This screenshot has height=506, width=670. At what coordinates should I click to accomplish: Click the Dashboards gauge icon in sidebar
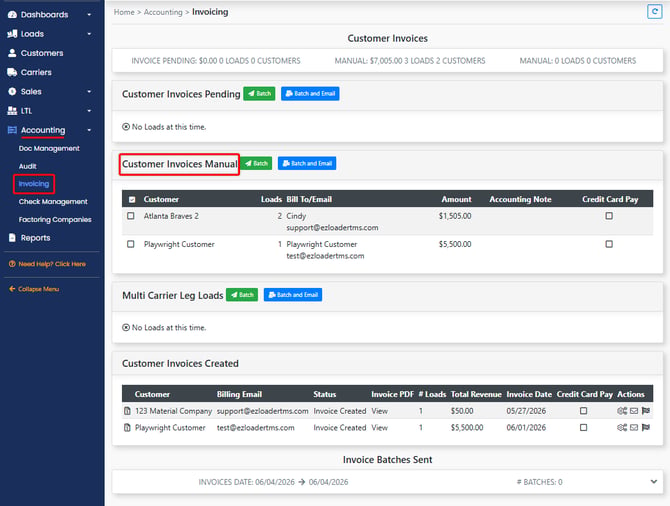[12, 15]
